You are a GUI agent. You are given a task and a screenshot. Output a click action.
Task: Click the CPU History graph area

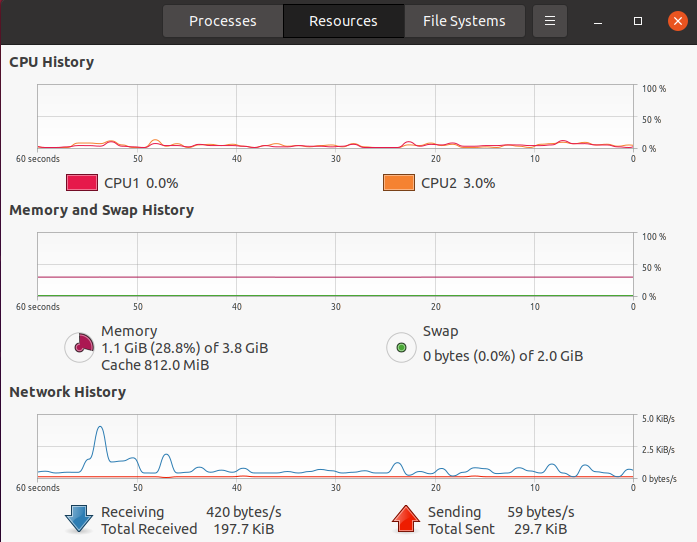pos(336,116)
